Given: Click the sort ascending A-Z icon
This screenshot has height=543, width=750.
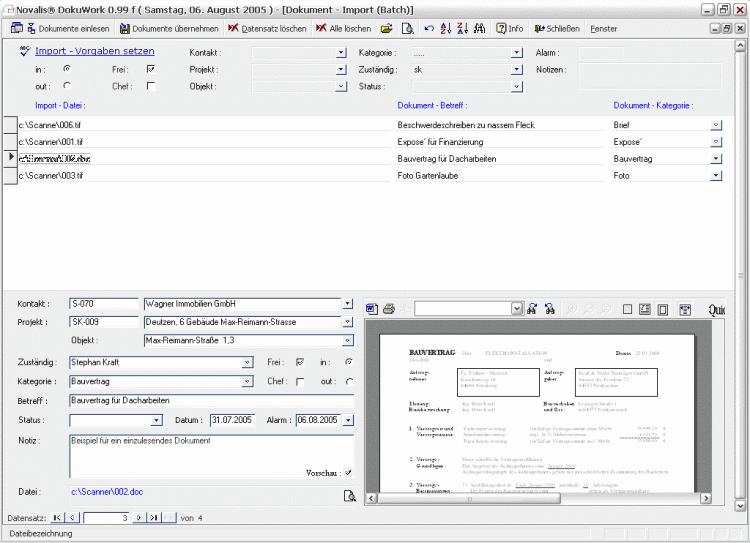Looking at the screenshot, I should [446, 29].
